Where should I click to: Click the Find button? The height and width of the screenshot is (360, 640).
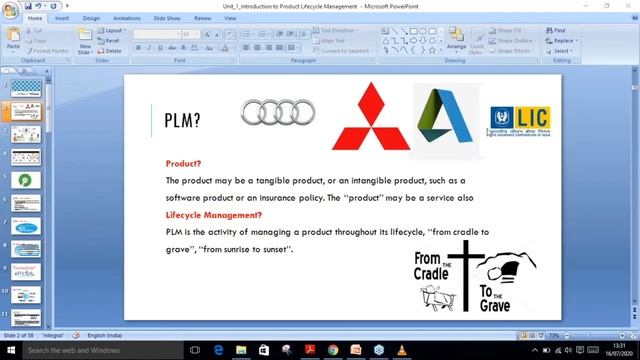556,31
